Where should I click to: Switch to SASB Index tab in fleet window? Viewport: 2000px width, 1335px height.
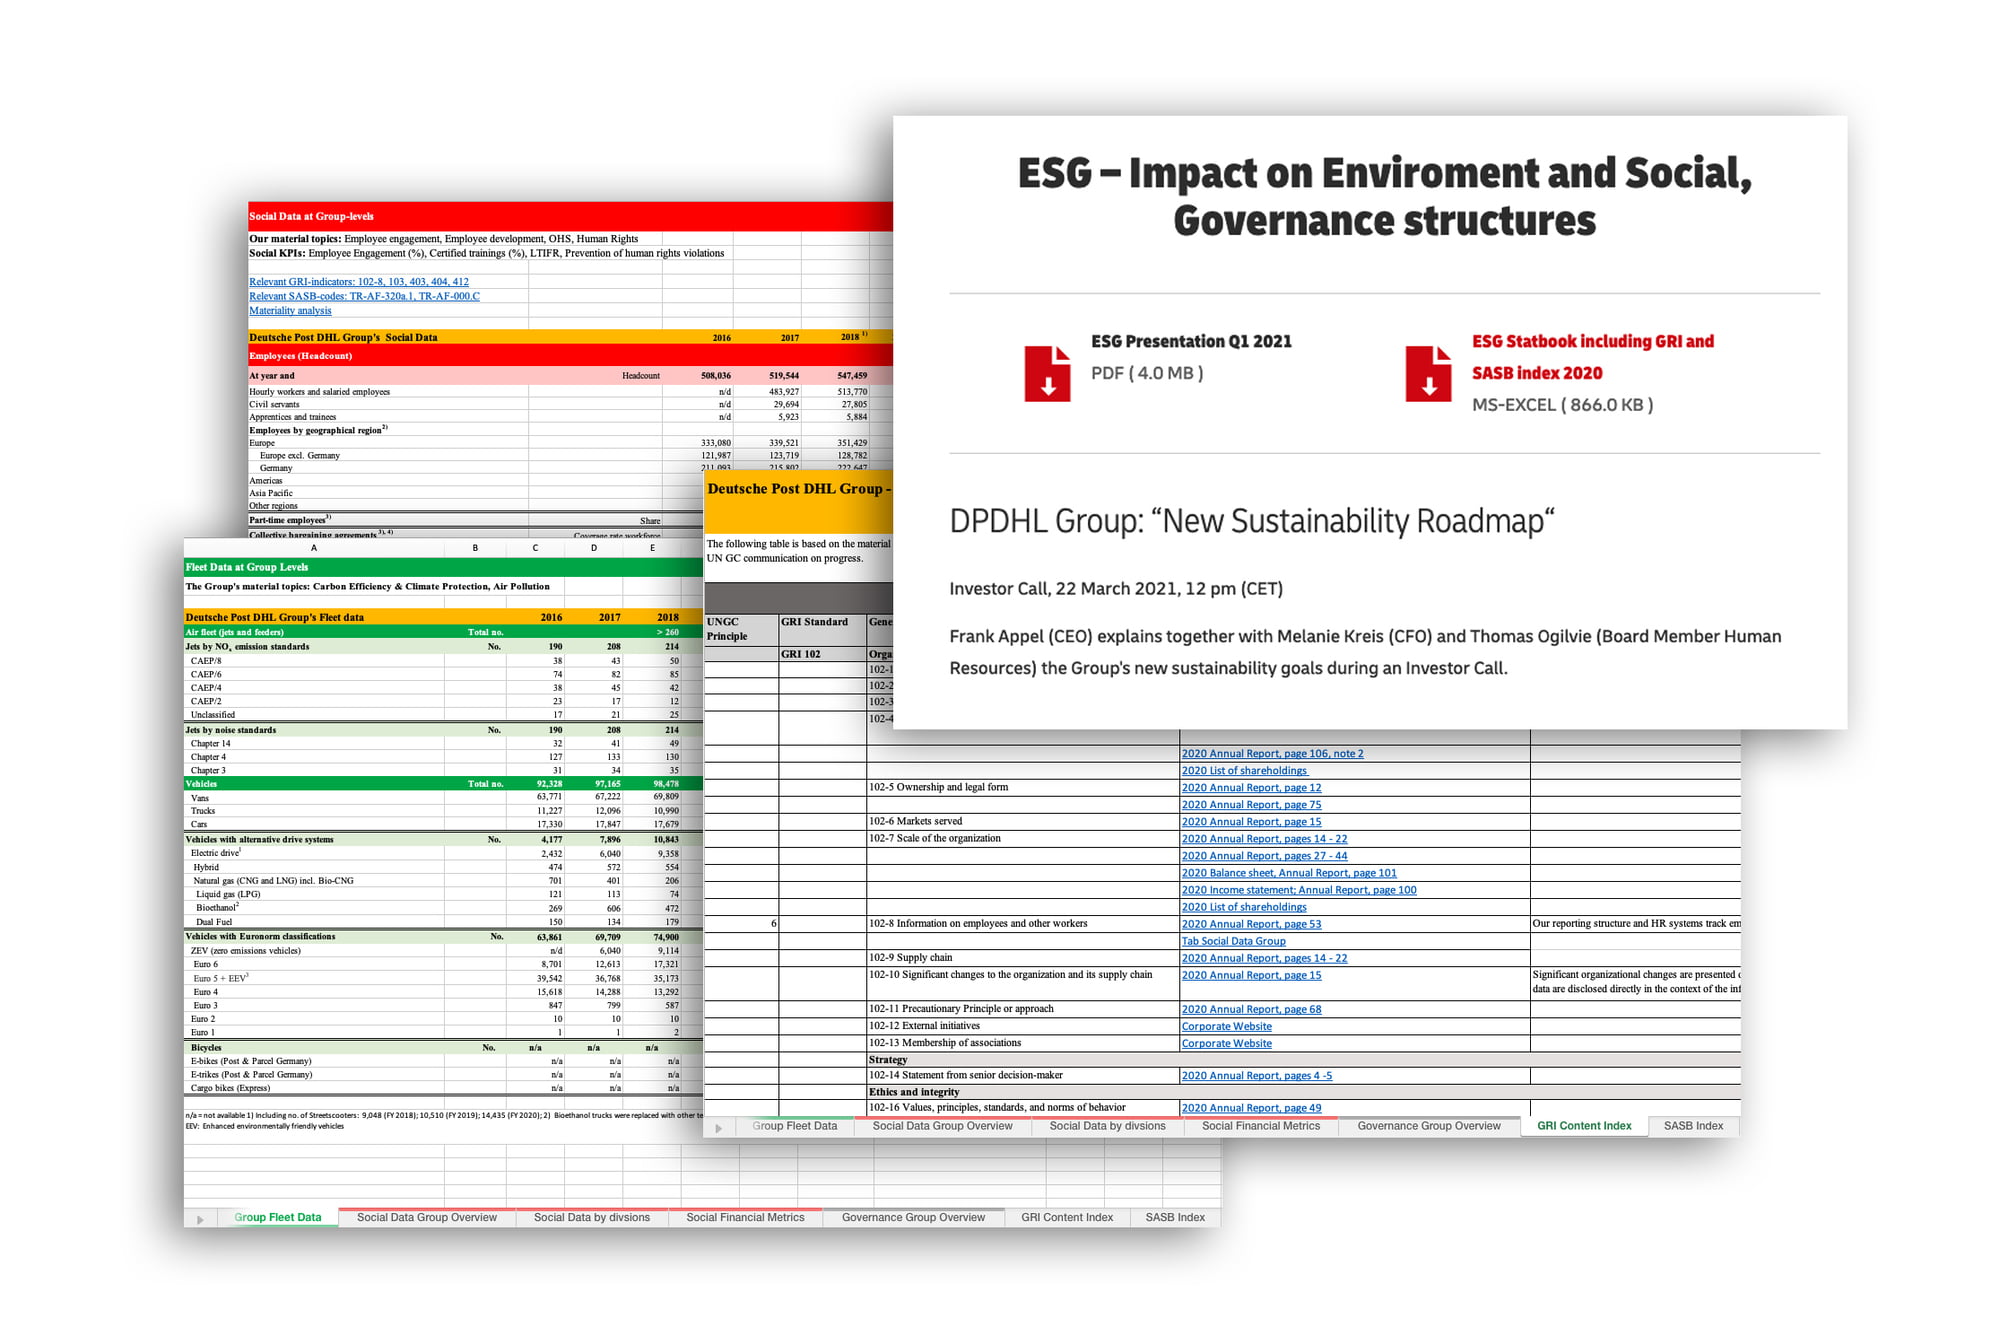tap(1175, 1218)
